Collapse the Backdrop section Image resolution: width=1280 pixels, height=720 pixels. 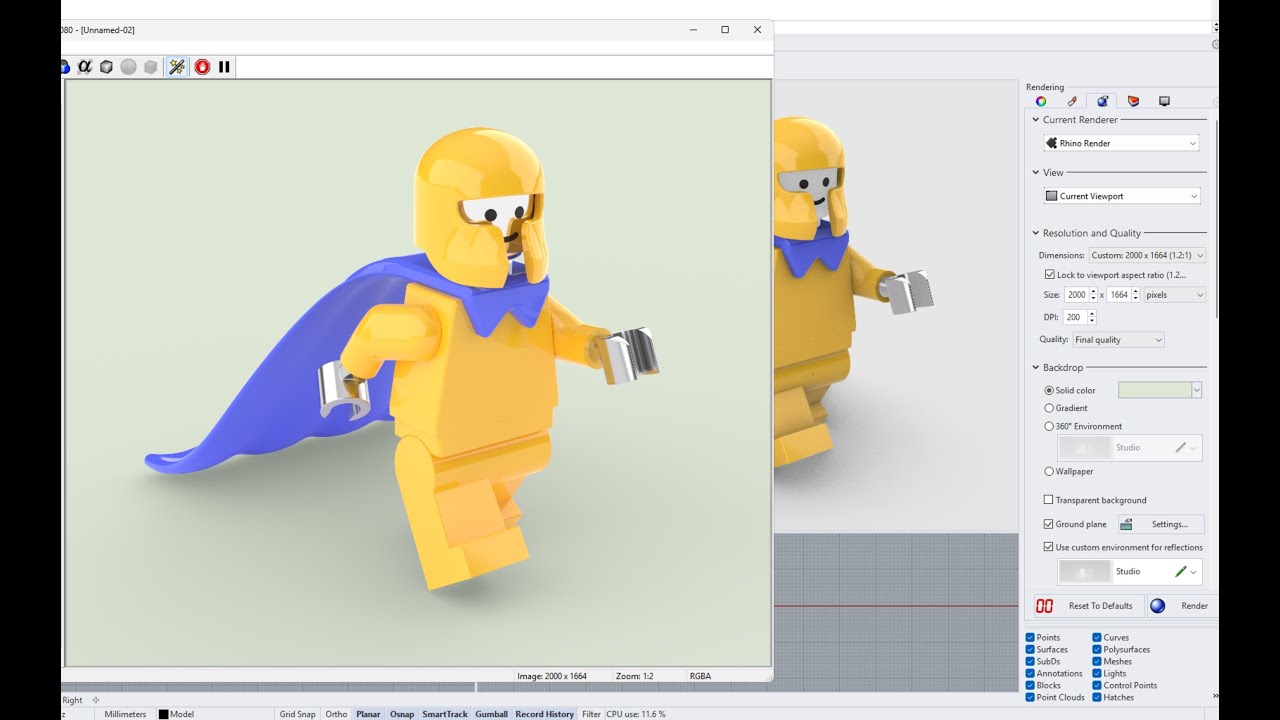1036,368
